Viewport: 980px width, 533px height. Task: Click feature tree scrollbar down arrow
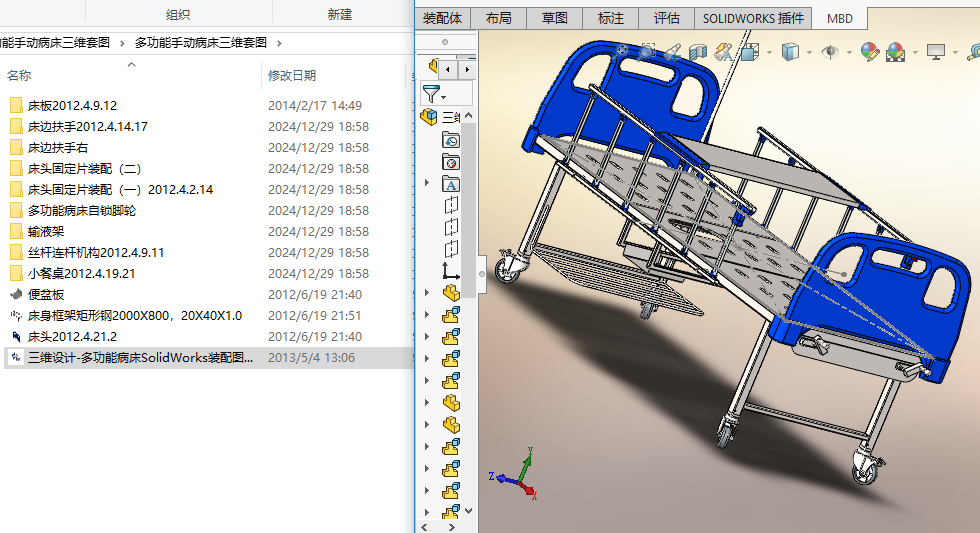point(468,511)
